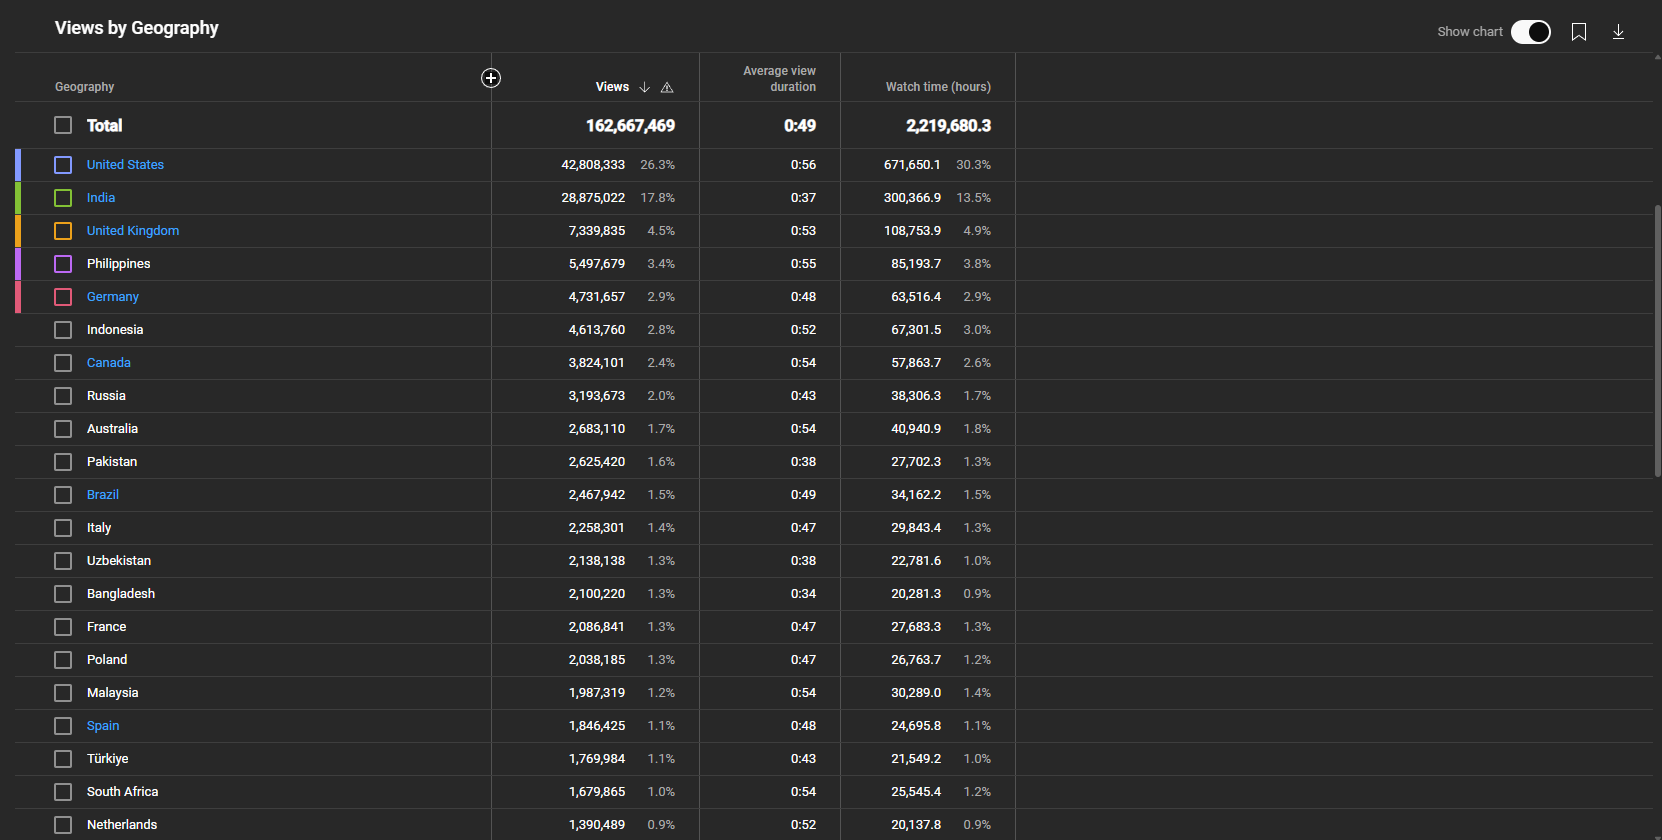Select the Indonesia row checkbox

(63, 330)
